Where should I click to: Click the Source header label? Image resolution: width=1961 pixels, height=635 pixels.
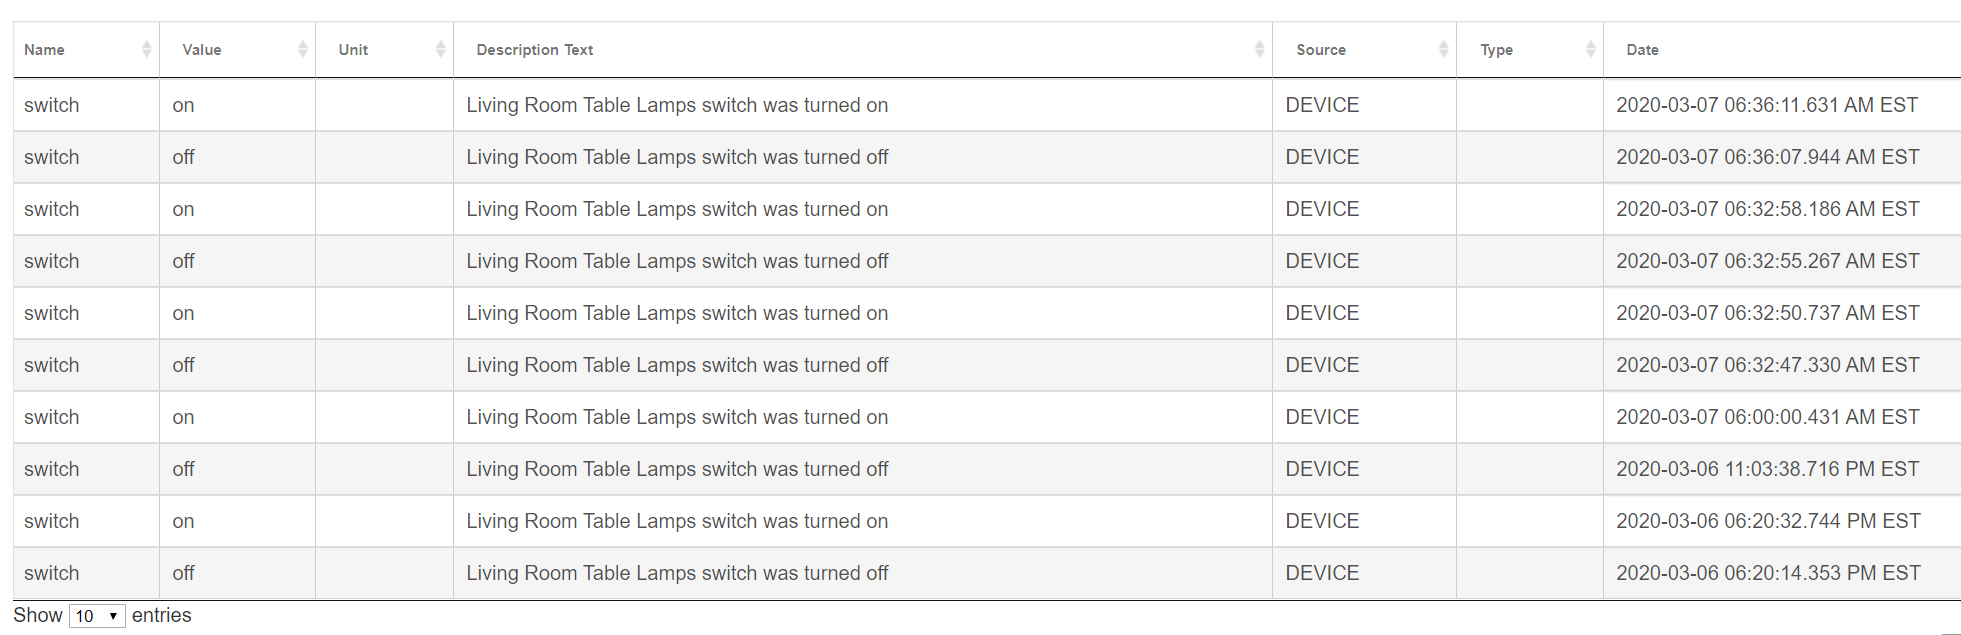1321,50
